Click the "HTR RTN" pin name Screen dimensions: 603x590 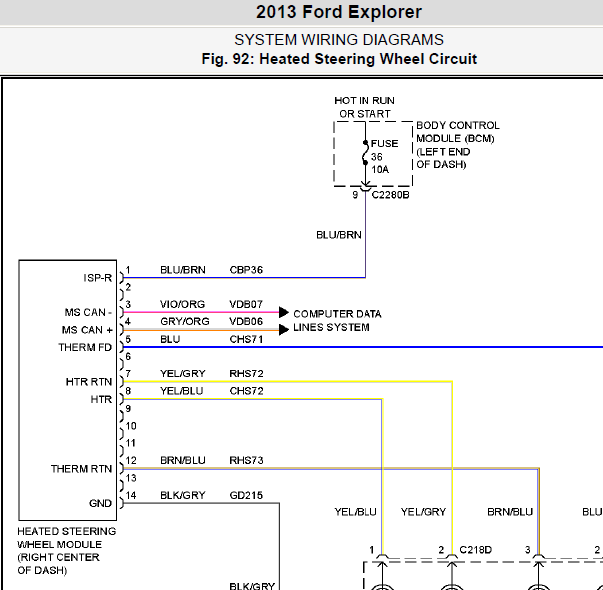click(x=89, y=382)
